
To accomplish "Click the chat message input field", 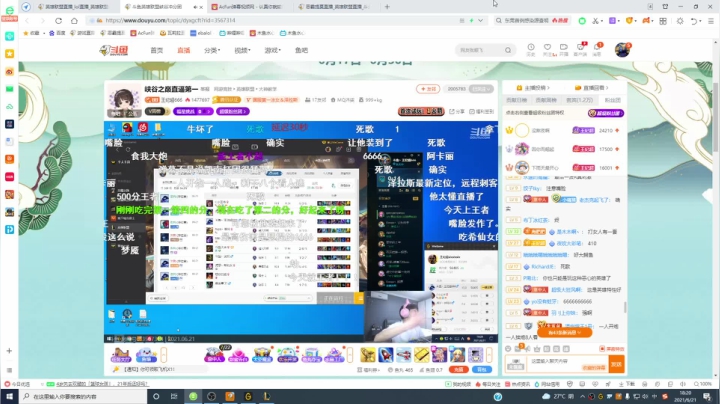I will (567, 365).
